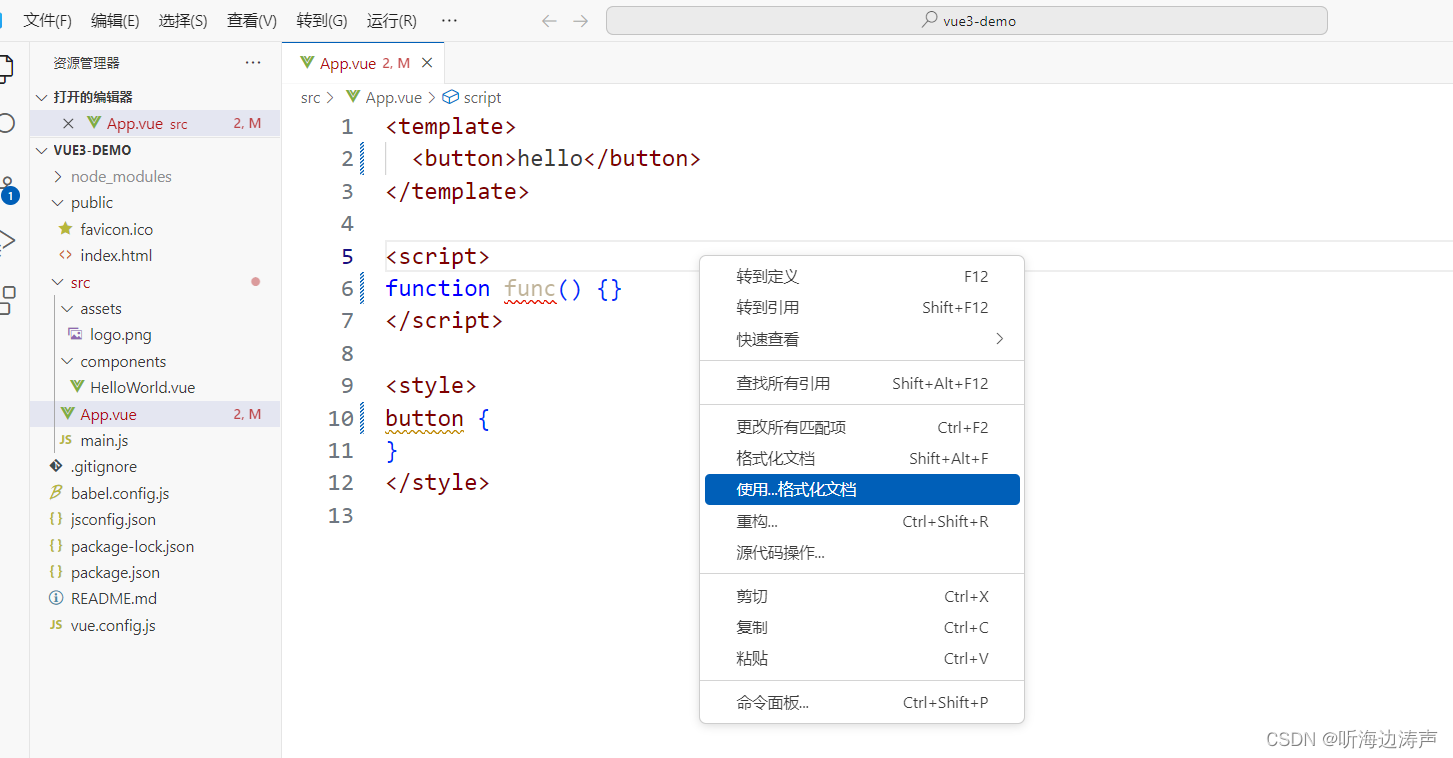Close App.vue in the open editors list

[x=68, y=124]
